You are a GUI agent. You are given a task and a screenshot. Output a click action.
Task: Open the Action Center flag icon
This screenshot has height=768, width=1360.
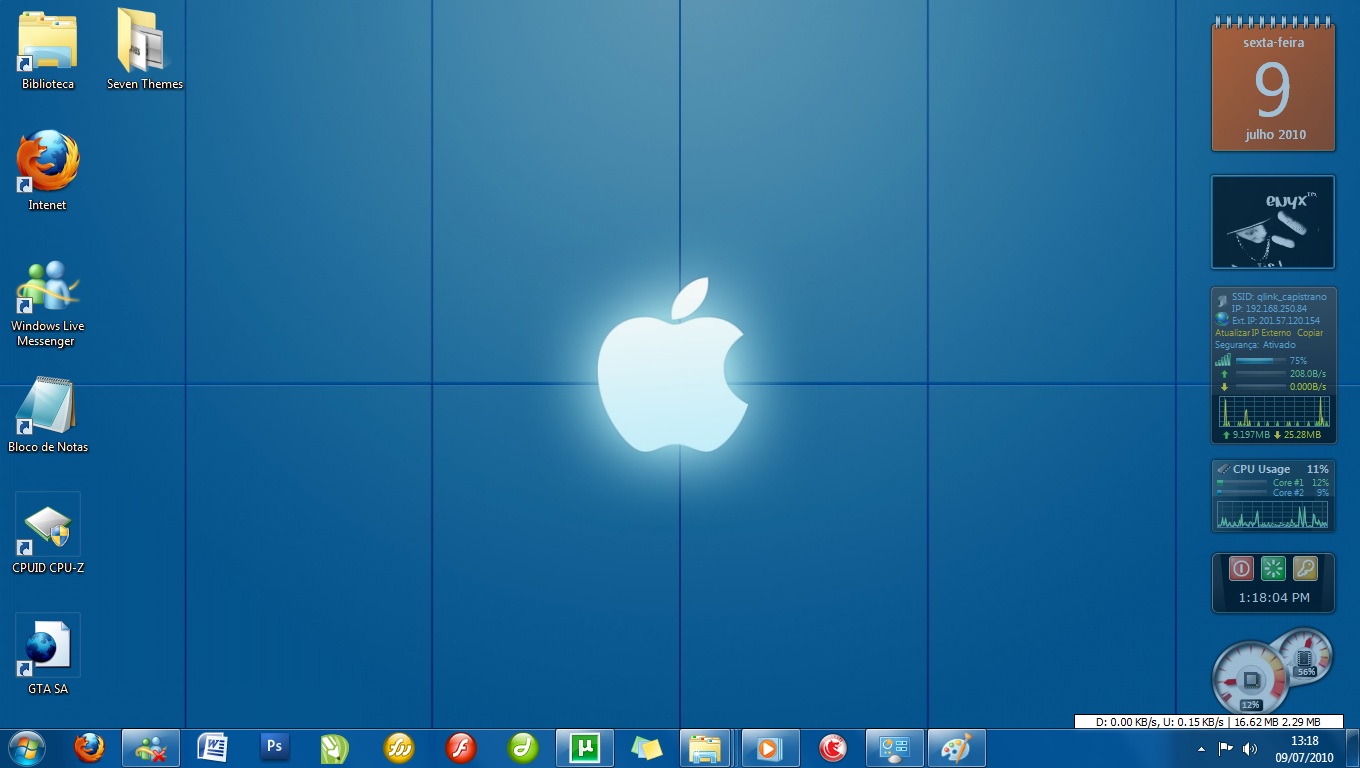(1225, 748)
